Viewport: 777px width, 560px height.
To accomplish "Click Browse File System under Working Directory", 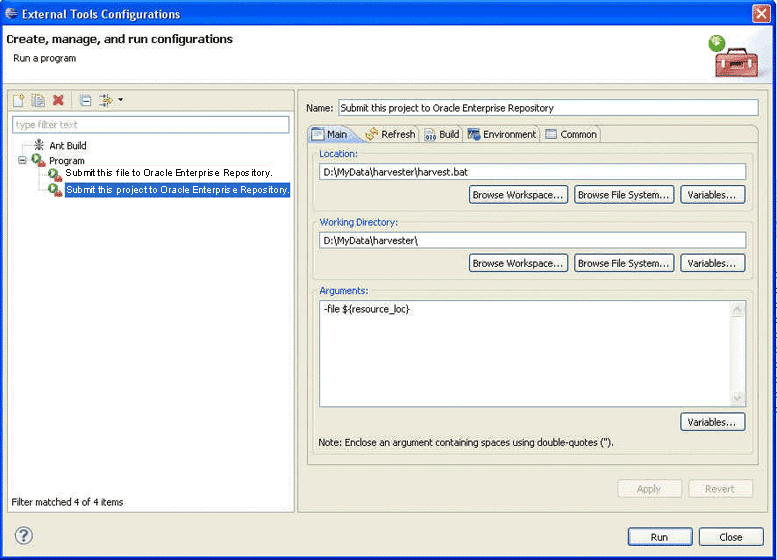I will click(x=623, y=263).
